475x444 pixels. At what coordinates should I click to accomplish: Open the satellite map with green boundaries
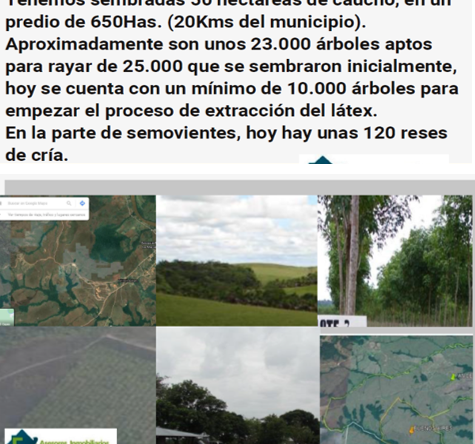pyautogui.click(x=396, y=390)
